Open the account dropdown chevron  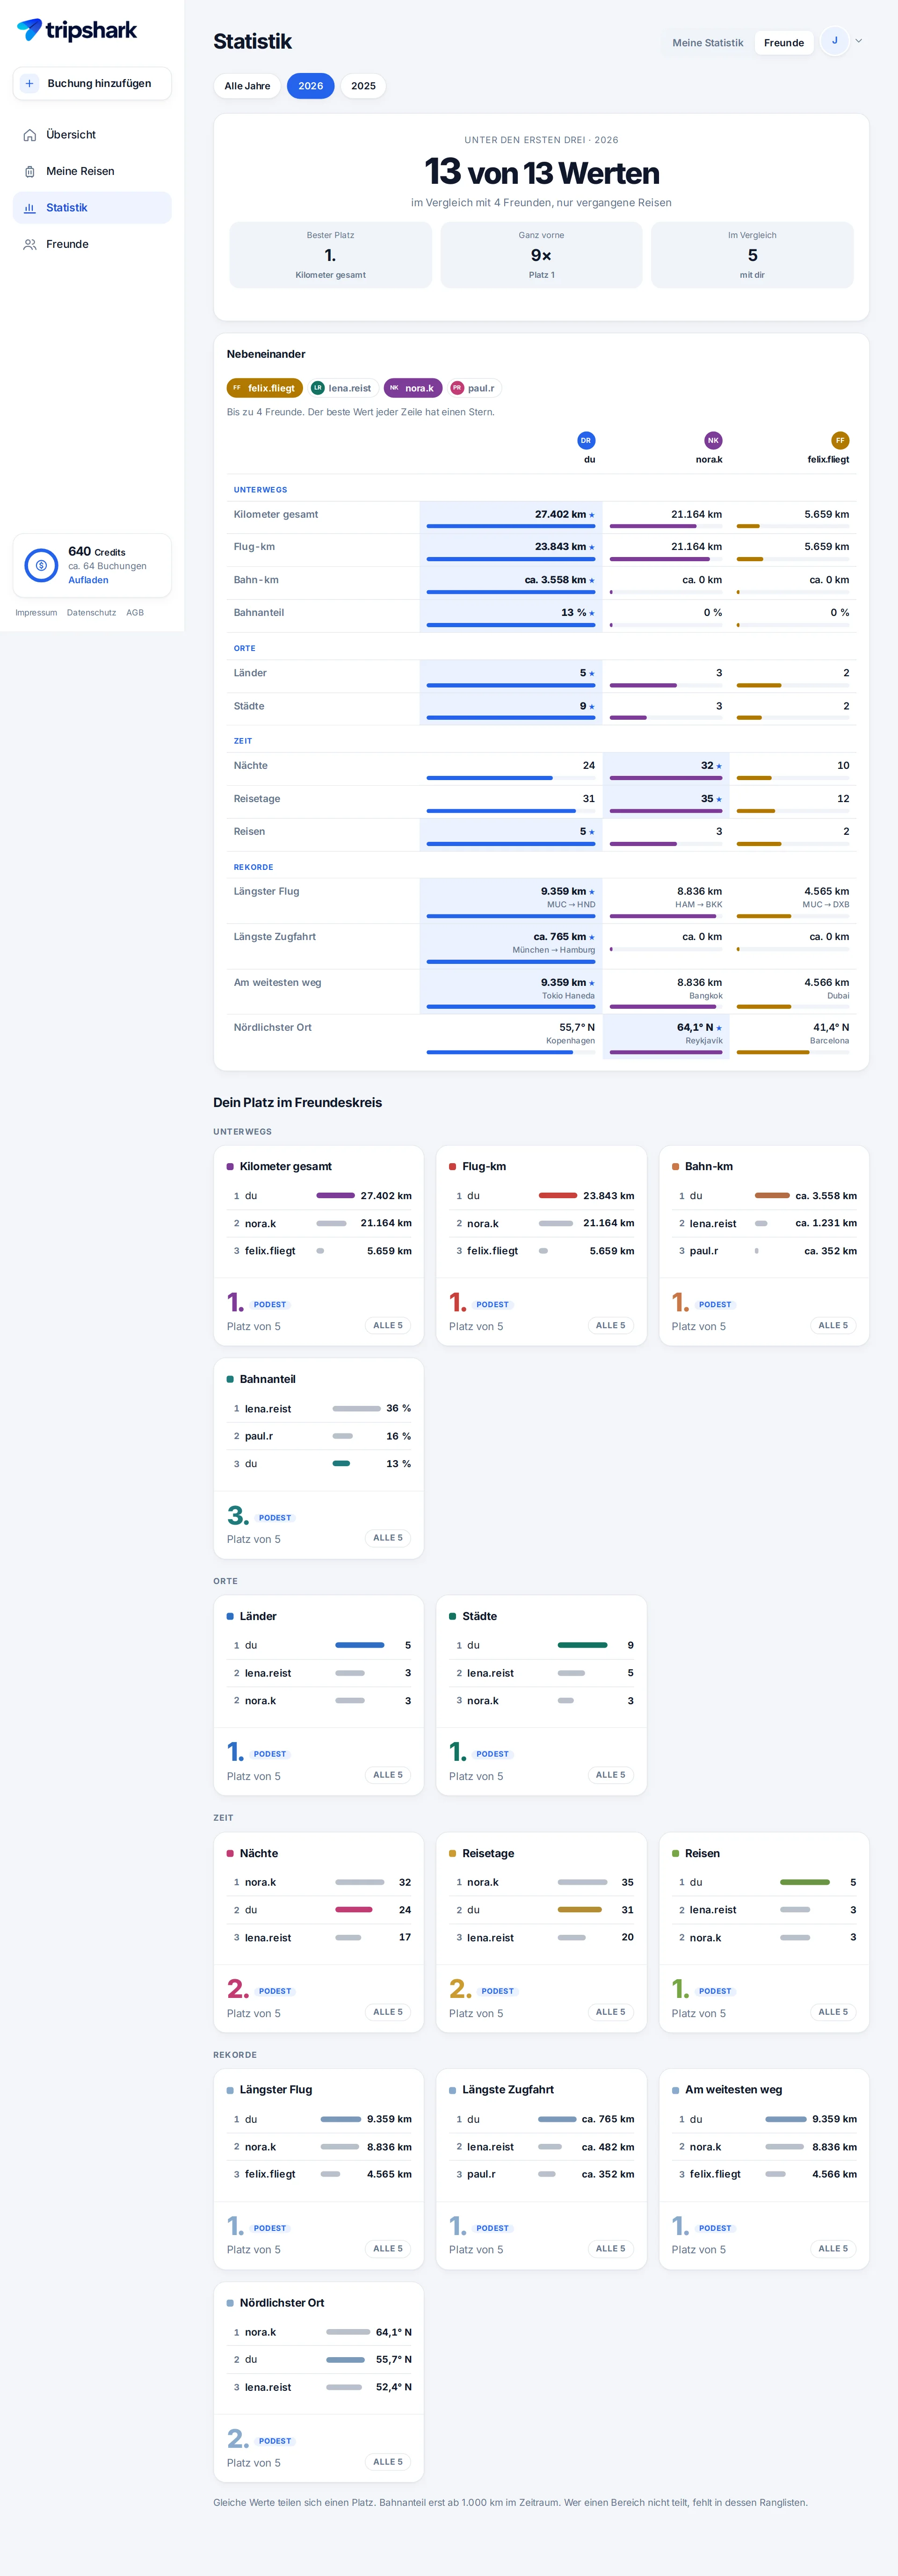858,41
